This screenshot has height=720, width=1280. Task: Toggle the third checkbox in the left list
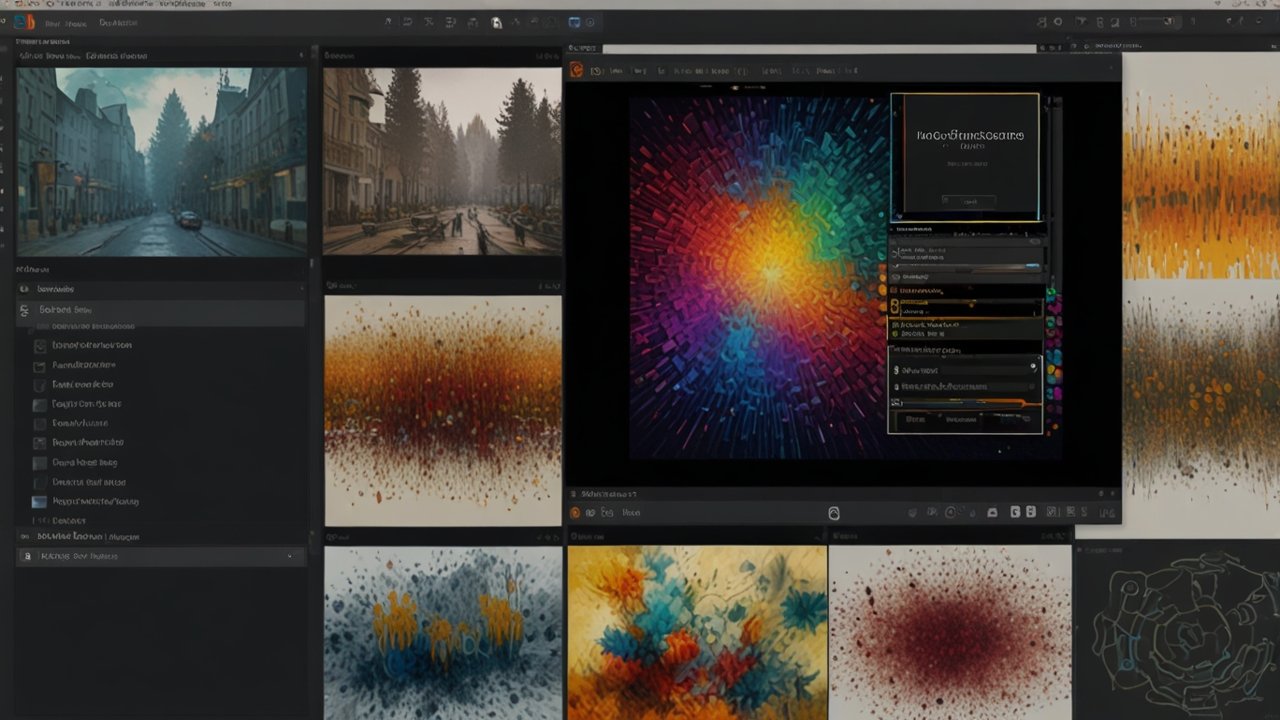point(40,385)
